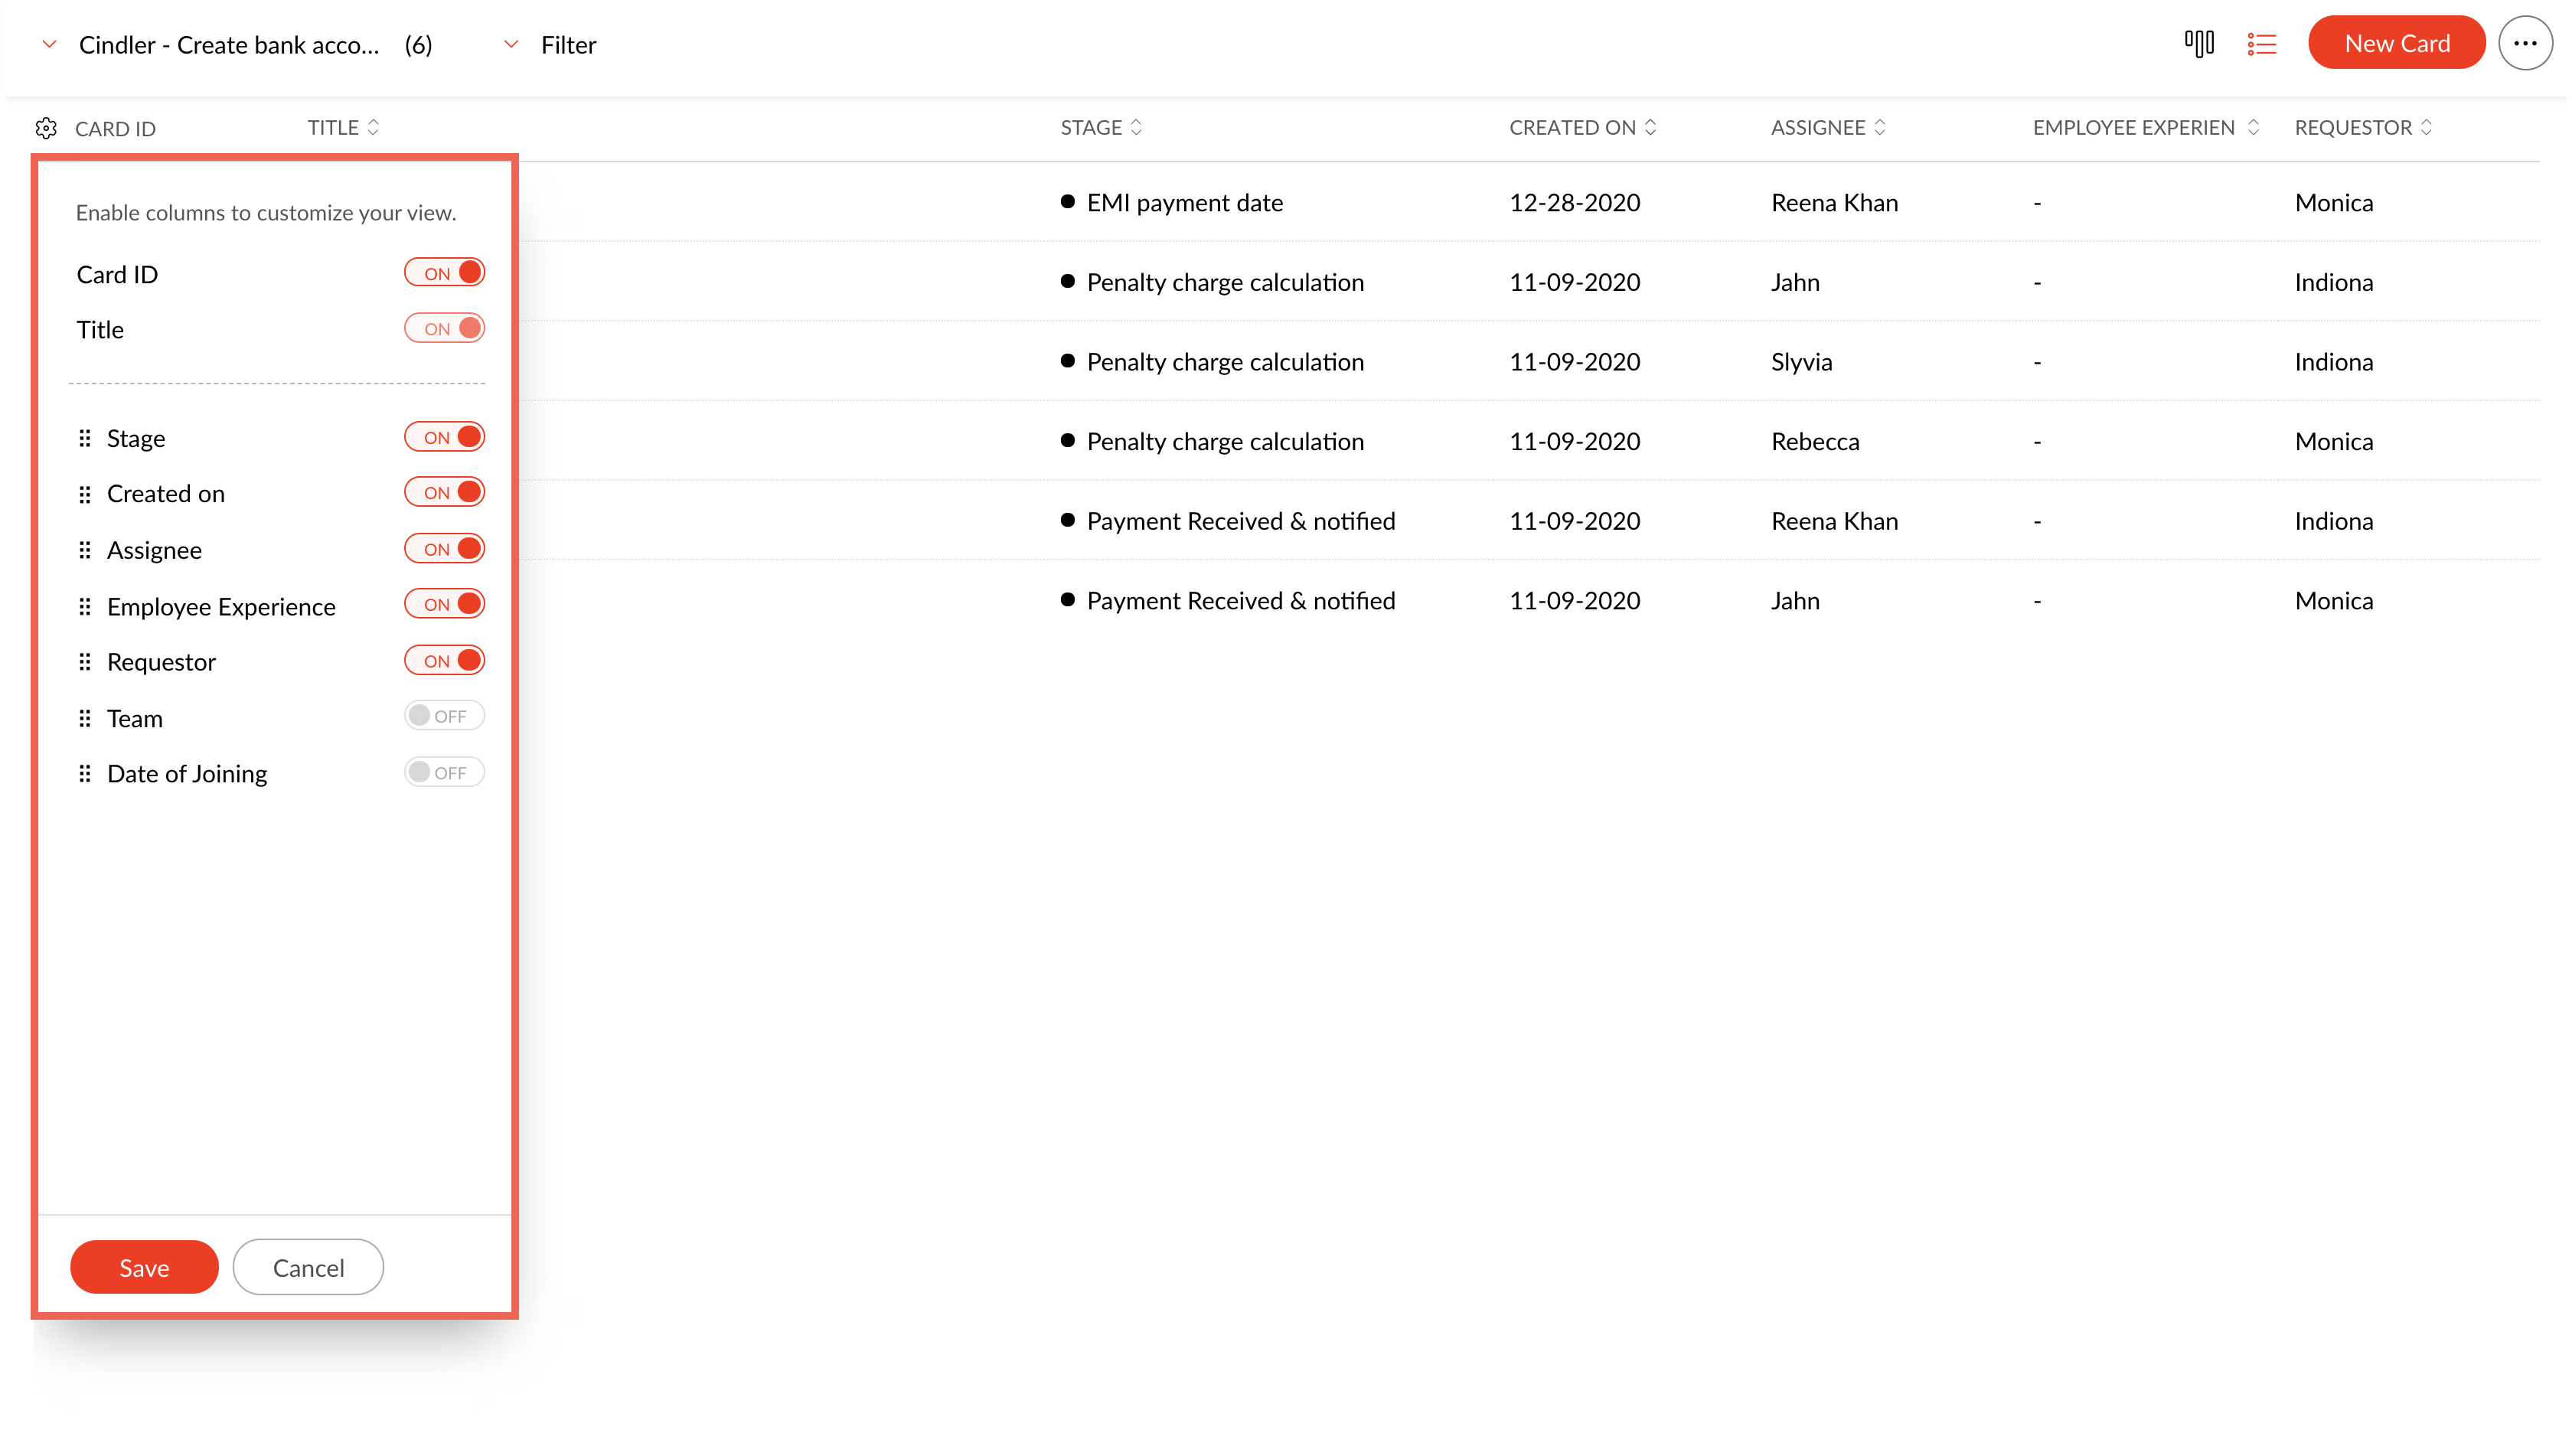This screenshot has height=1456, width=2572.
Task: Click the column settings gear icon
Action: point(46,128)
